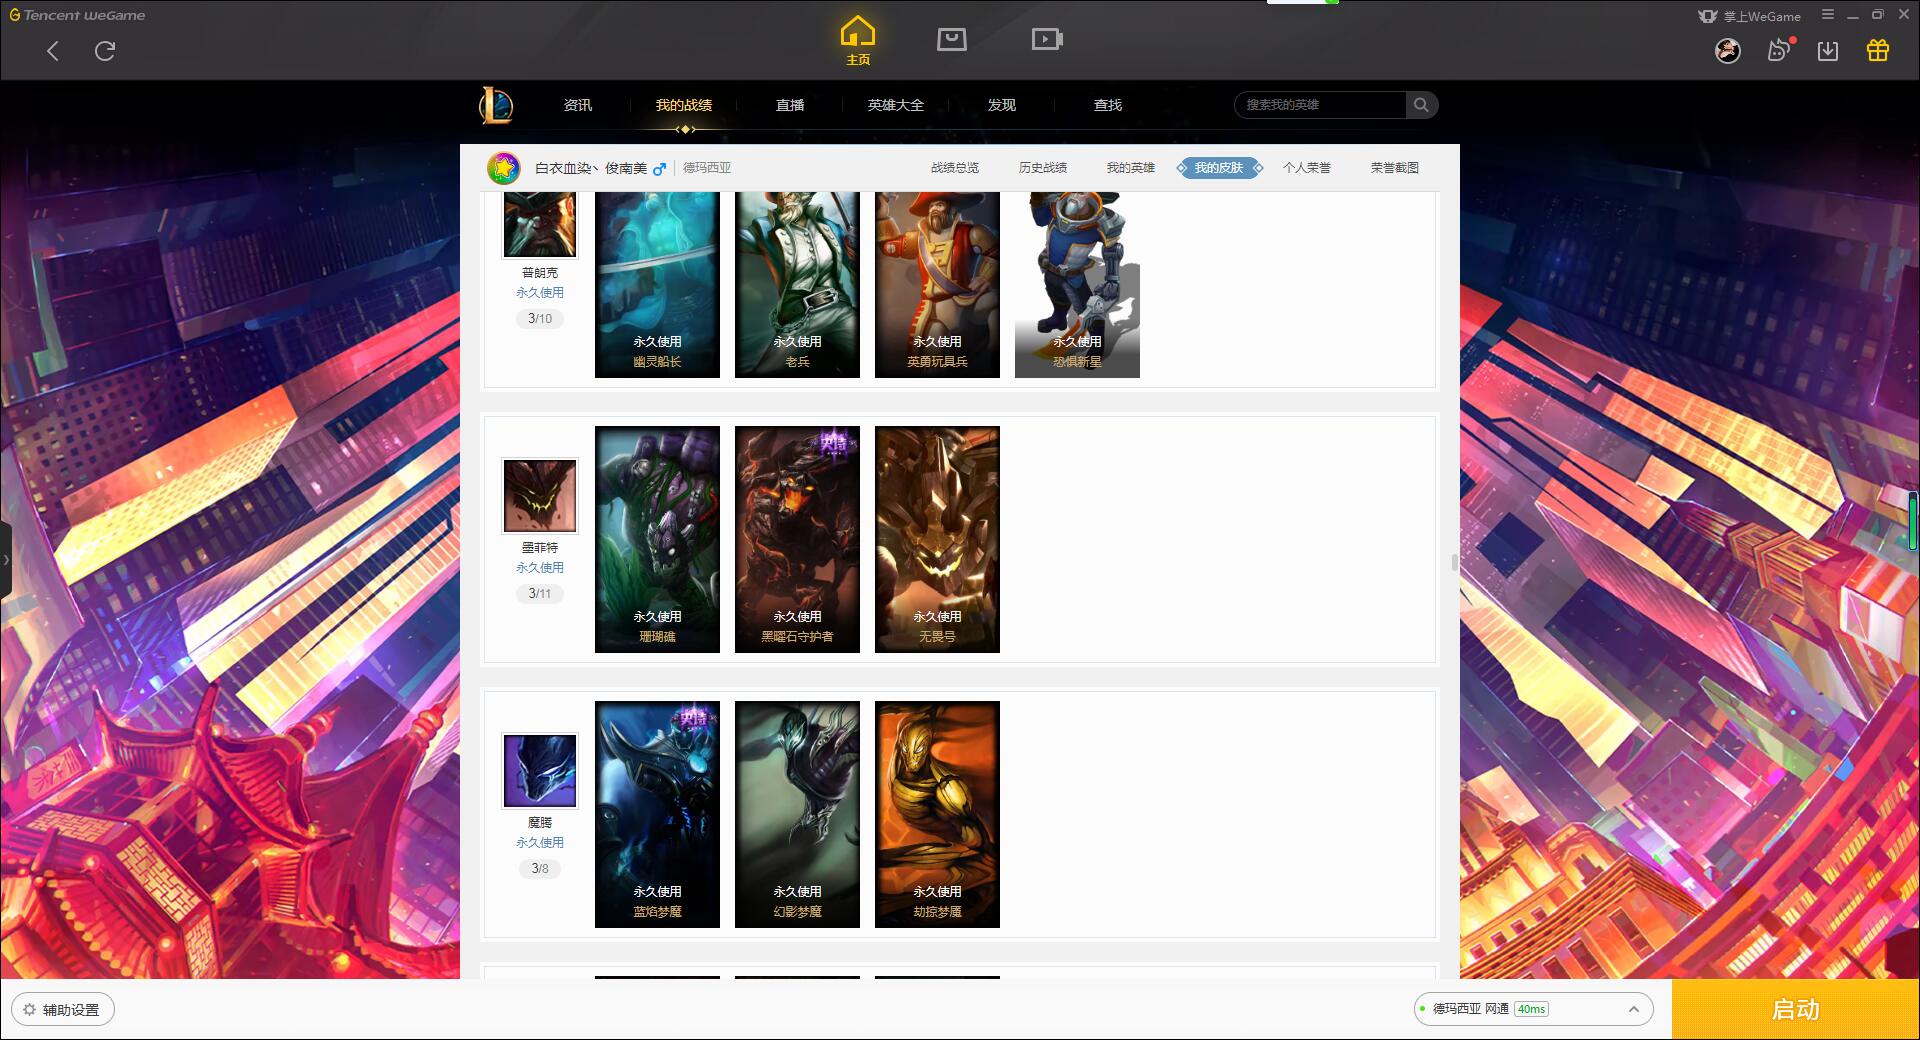The height and width of the screenshot is (1040, 1920).
Task: Click the 3/8 skin count for 魔腾
Action: point(540,869)
